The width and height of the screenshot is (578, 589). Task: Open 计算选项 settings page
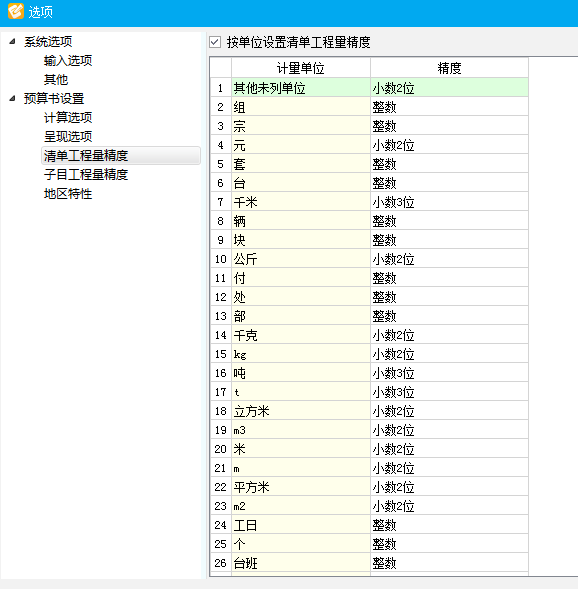click(68, 118)
